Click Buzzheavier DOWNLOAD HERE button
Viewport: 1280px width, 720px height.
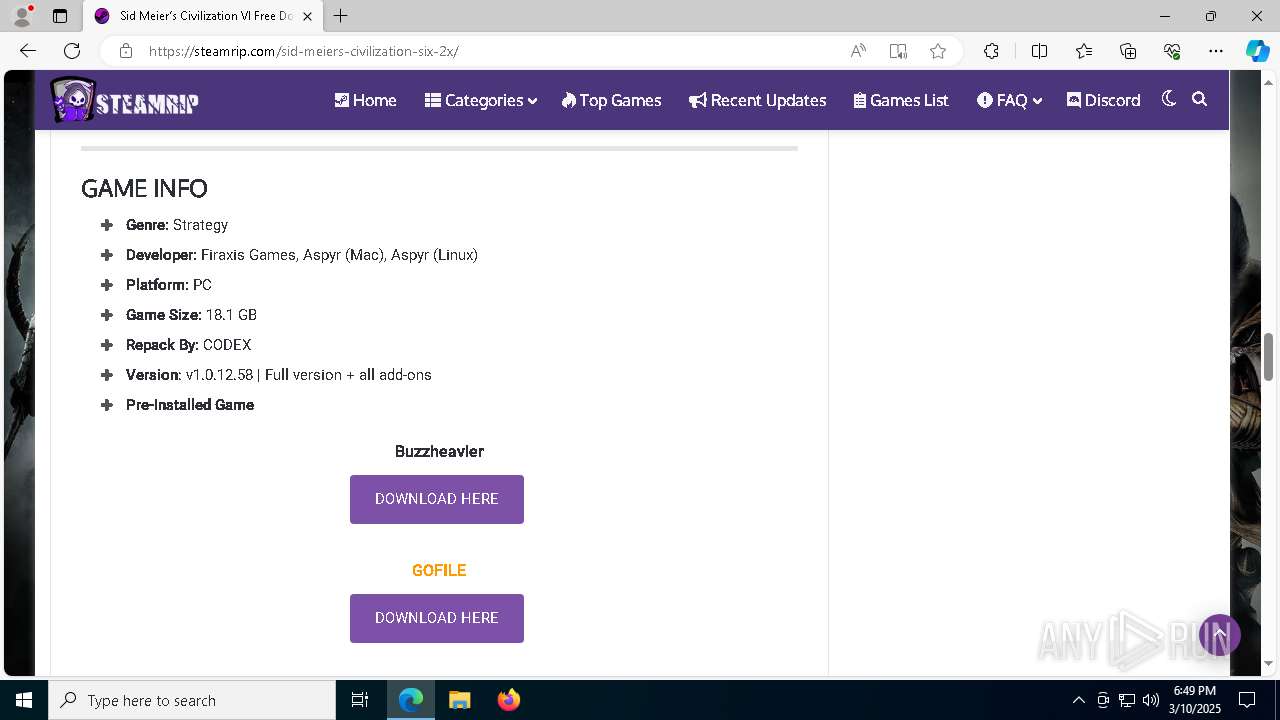437,499
